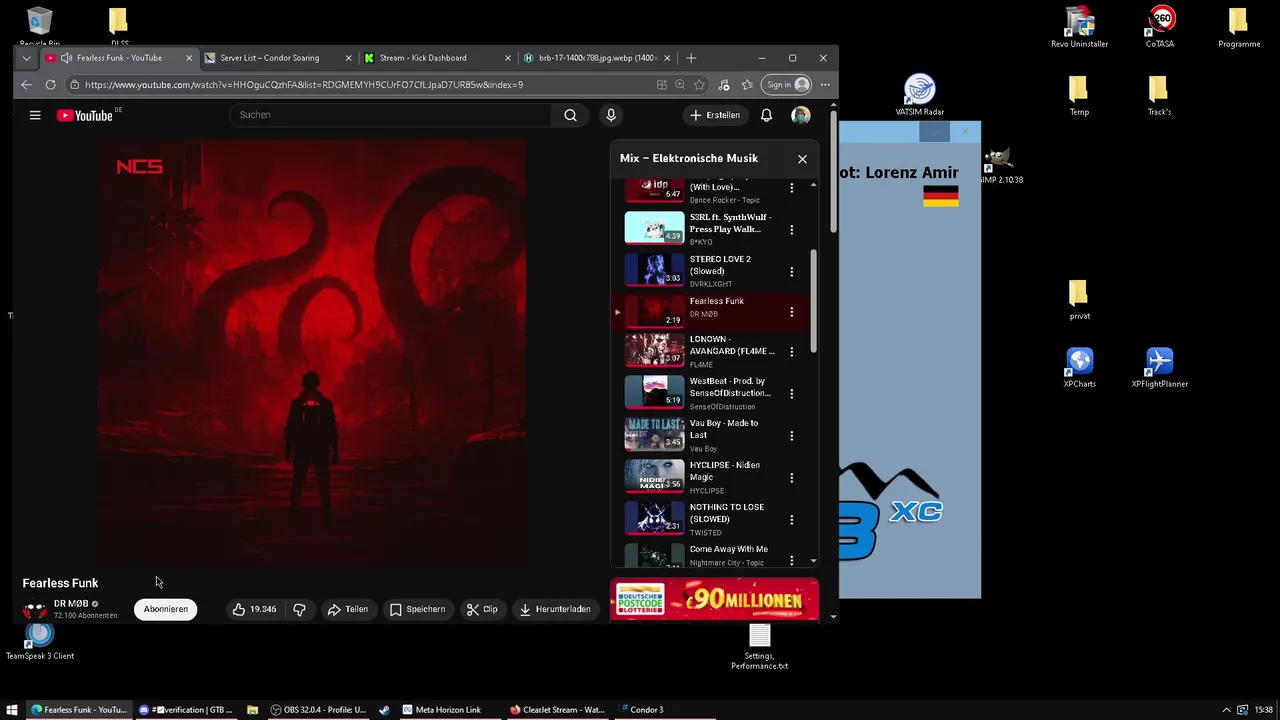Go back using browser back arrow
1280x720 pixels.
[x=27, y=85]
